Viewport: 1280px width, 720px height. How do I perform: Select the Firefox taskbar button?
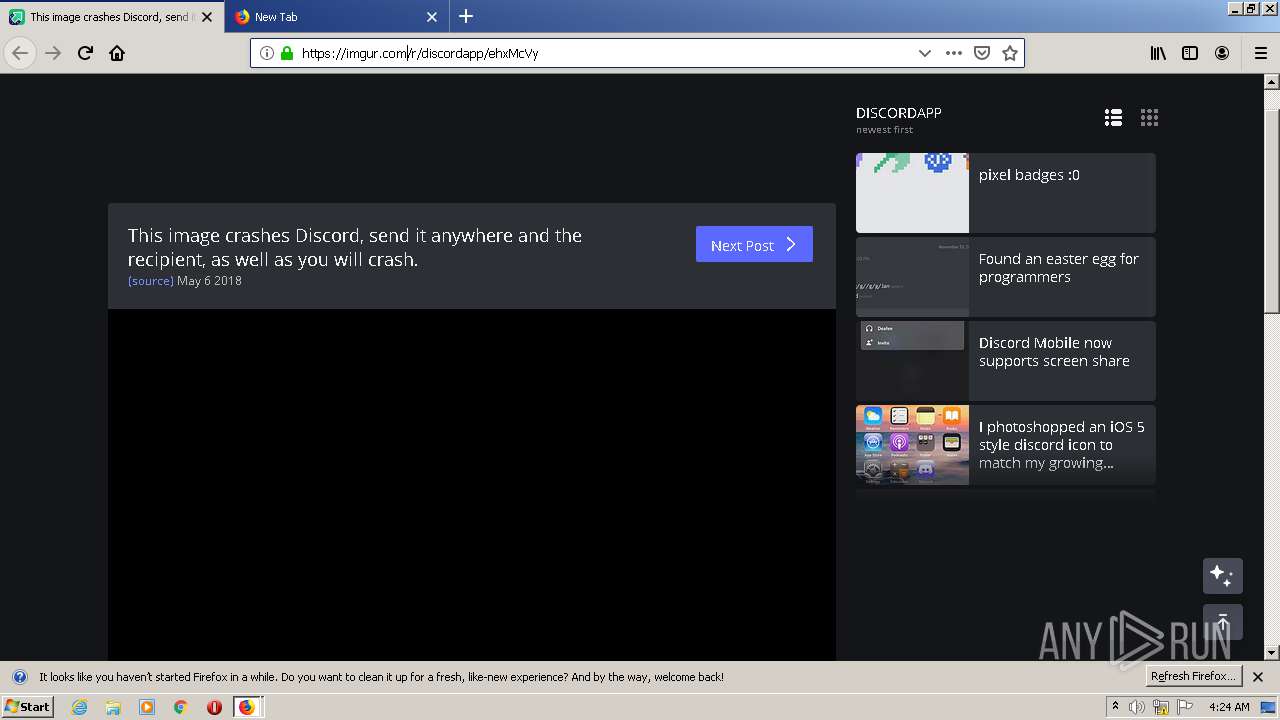pyautogui.click(x=247, y=707)
